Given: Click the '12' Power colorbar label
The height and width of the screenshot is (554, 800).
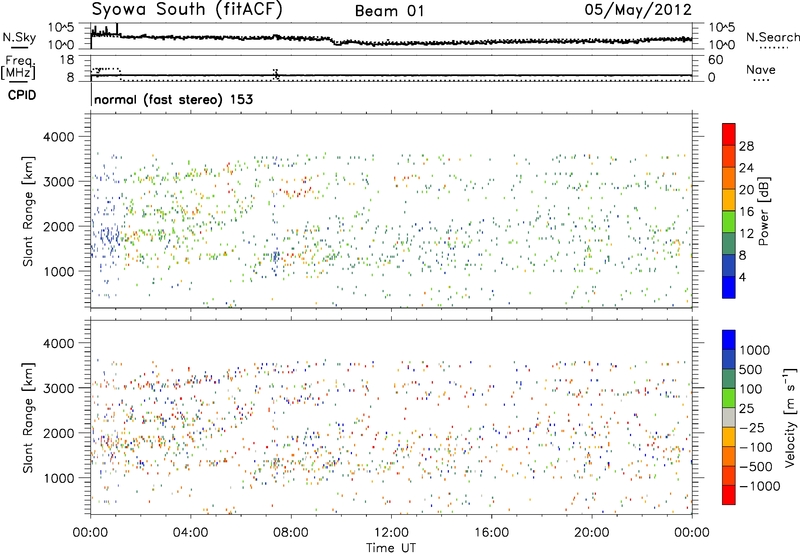Looking at the screenshot, I should (x=746, y=233).
